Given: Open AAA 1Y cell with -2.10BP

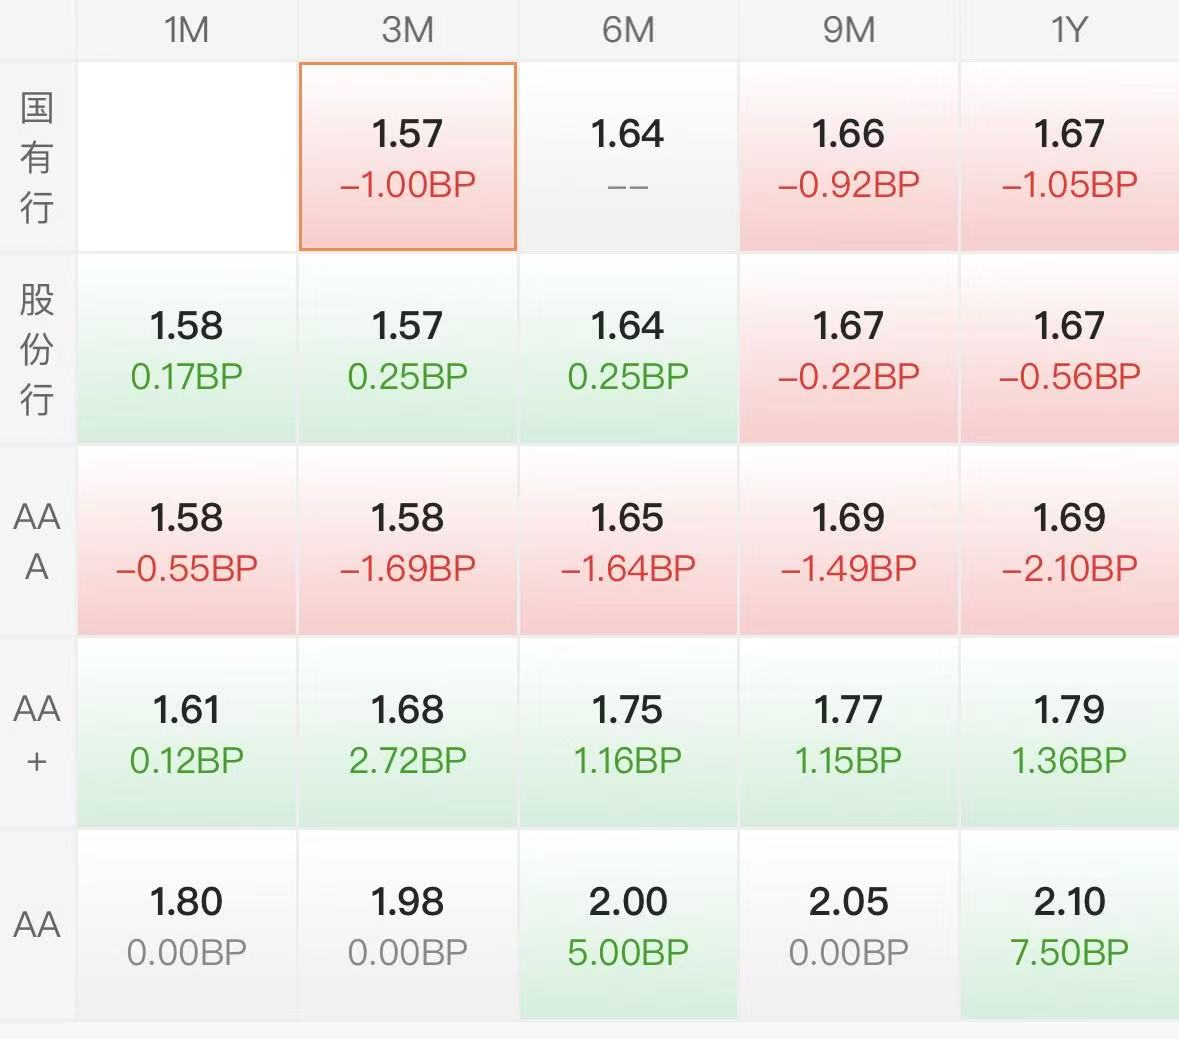Looking at the screenshot, I should [1069, 541].
